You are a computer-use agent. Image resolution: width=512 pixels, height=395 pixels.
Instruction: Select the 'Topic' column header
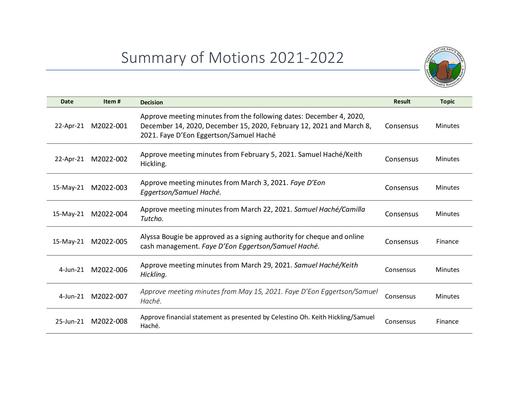447,102
